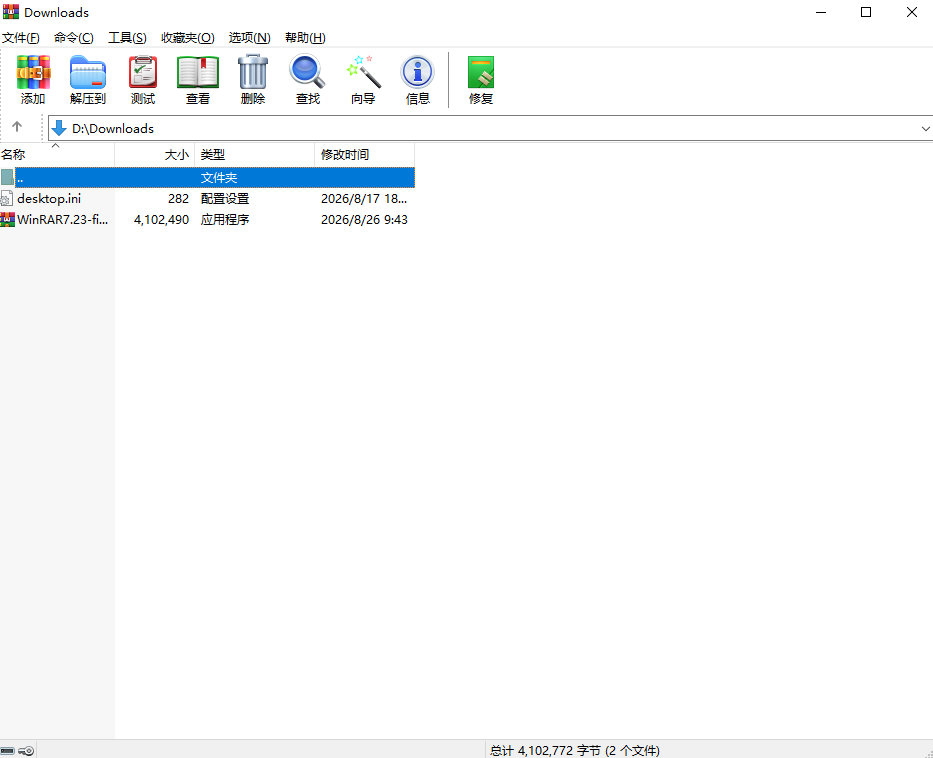Click the 添加 (Add) toolbar icon
The height and width of the screenshot is (758, 933).
click(x=33, y=72)
